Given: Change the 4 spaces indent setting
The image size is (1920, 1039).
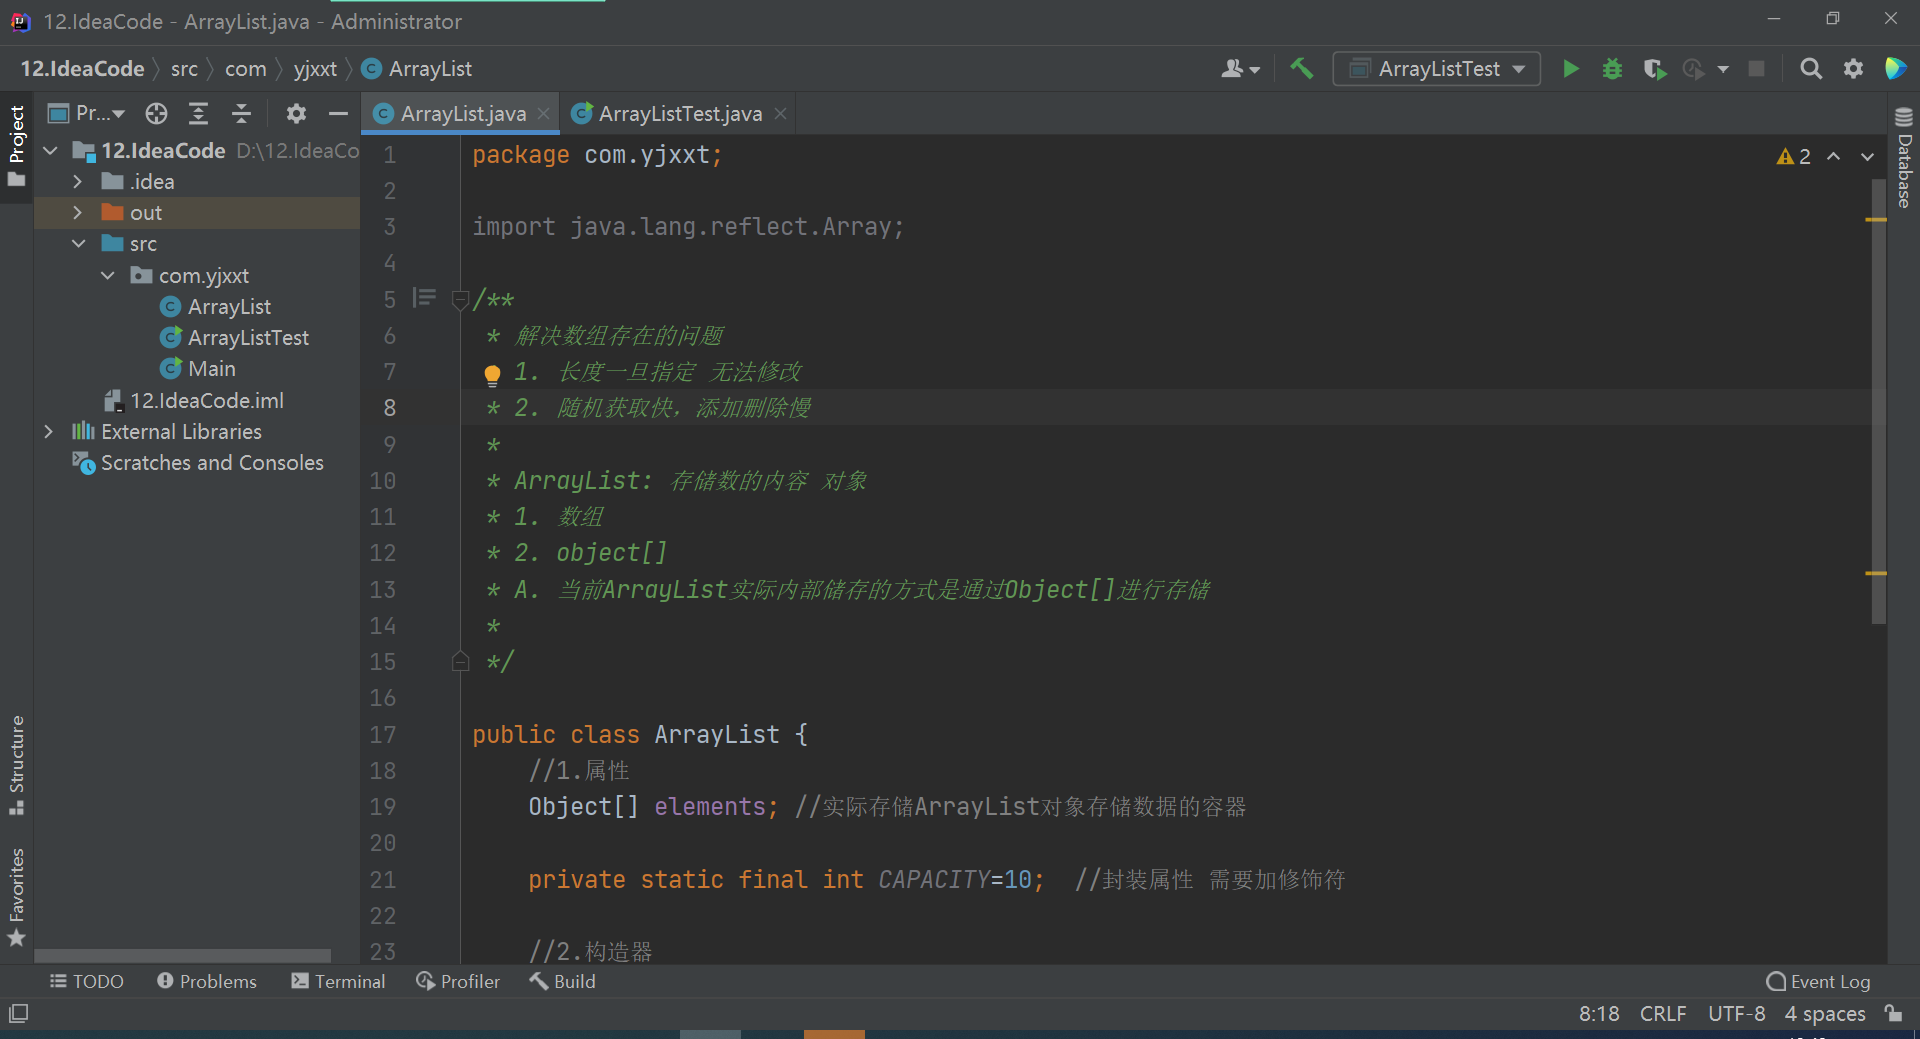Looking at the screenshot, I should [1825, 1014].
